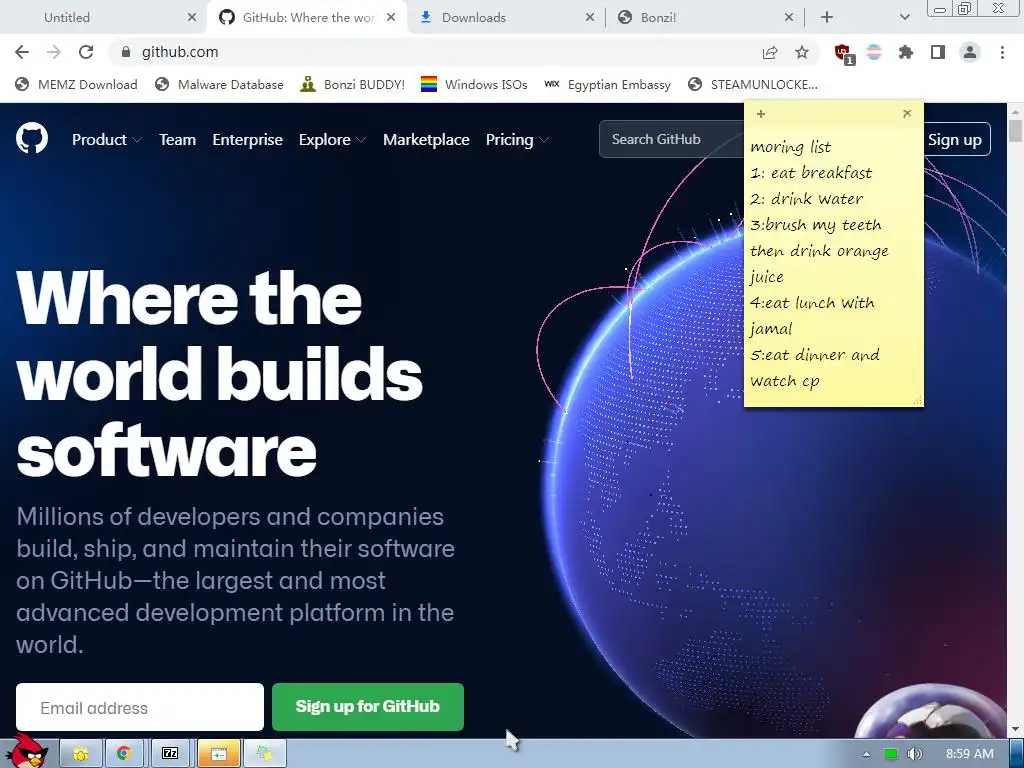Close the Downloads tab

click(590, 18)
